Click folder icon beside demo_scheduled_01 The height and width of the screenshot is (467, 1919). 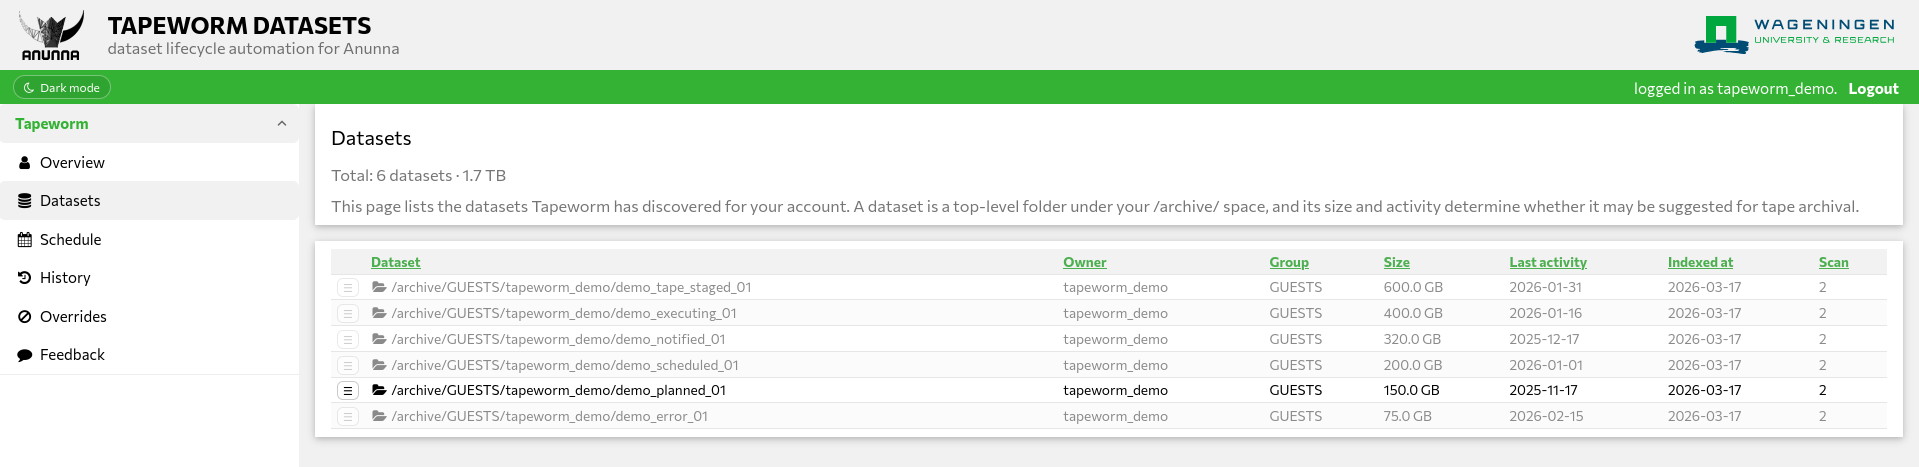[x=379, y=365]
